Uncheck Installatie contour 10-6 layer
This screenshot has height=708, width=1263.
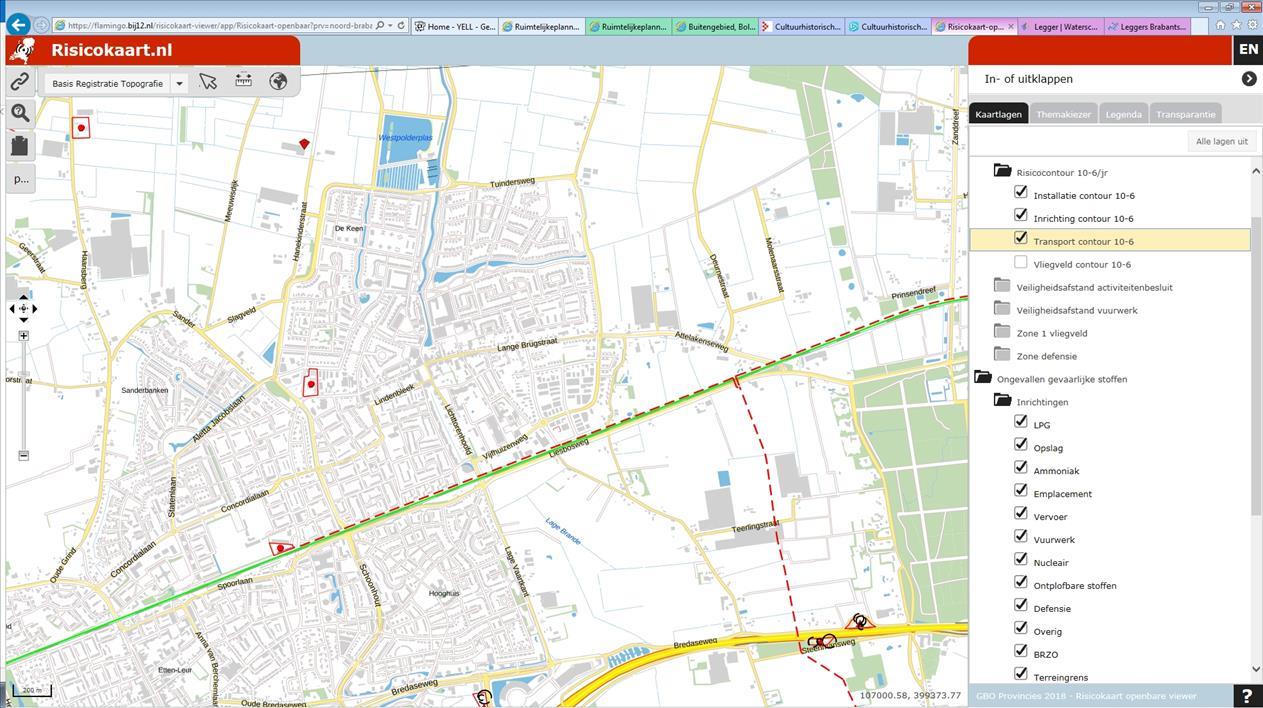[x=1020, y=193]
